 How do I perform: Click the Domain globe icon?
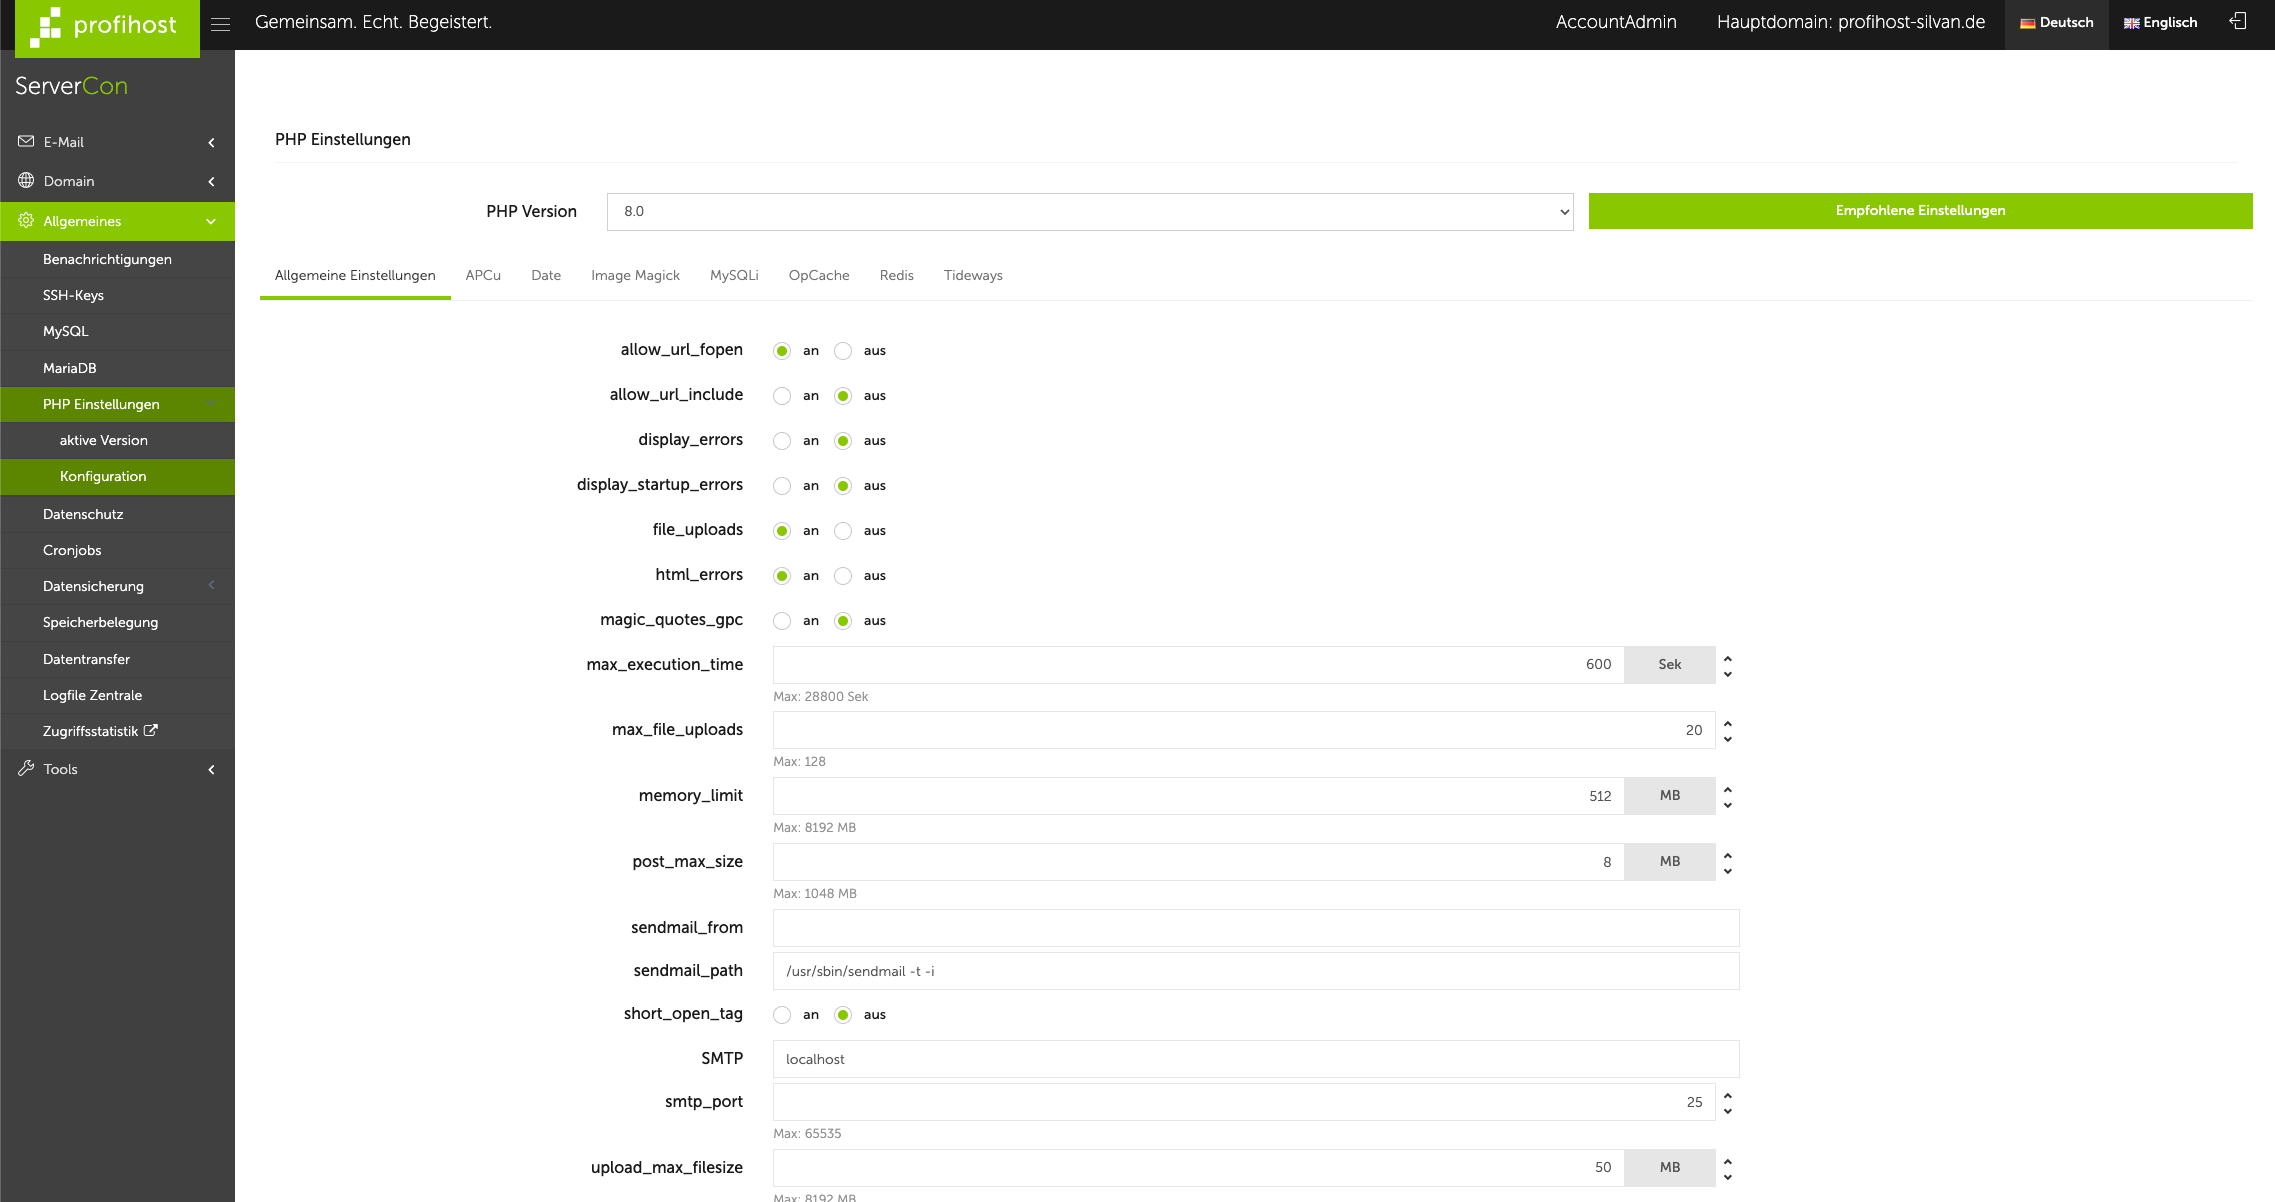tap(26, 181)
